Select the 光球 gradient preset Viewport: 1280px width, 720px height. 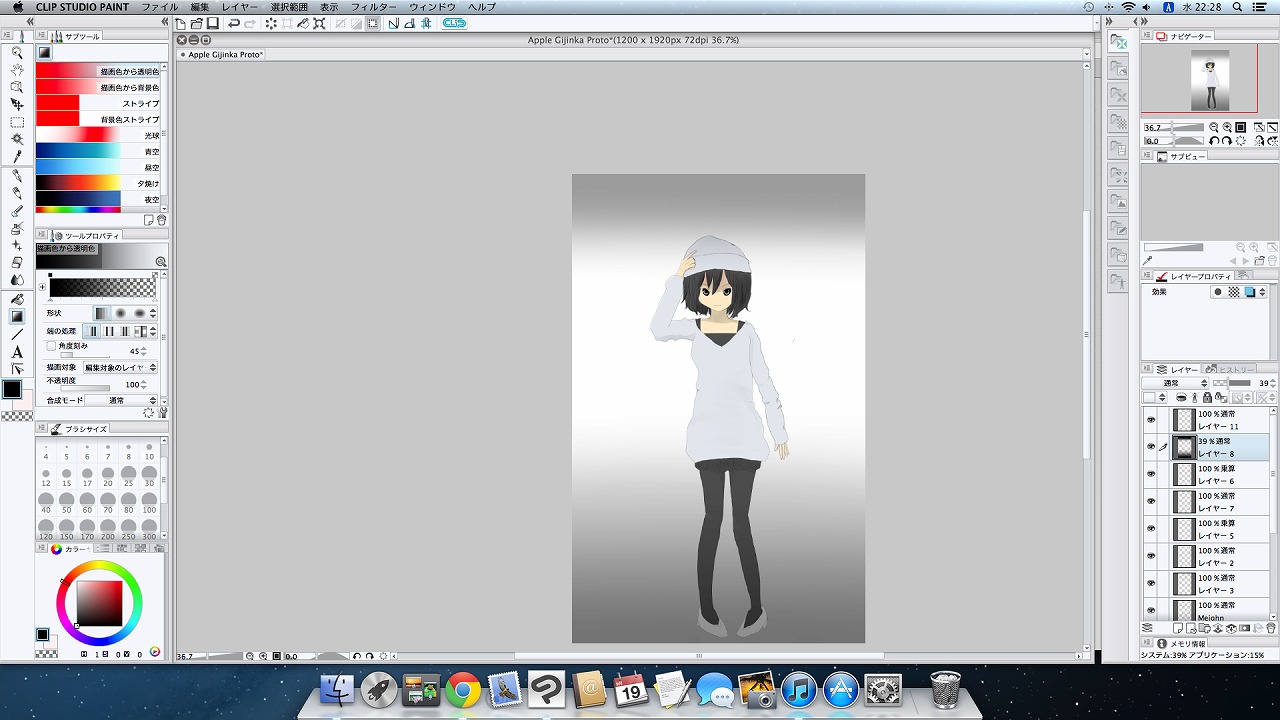[x=98, y=135]
